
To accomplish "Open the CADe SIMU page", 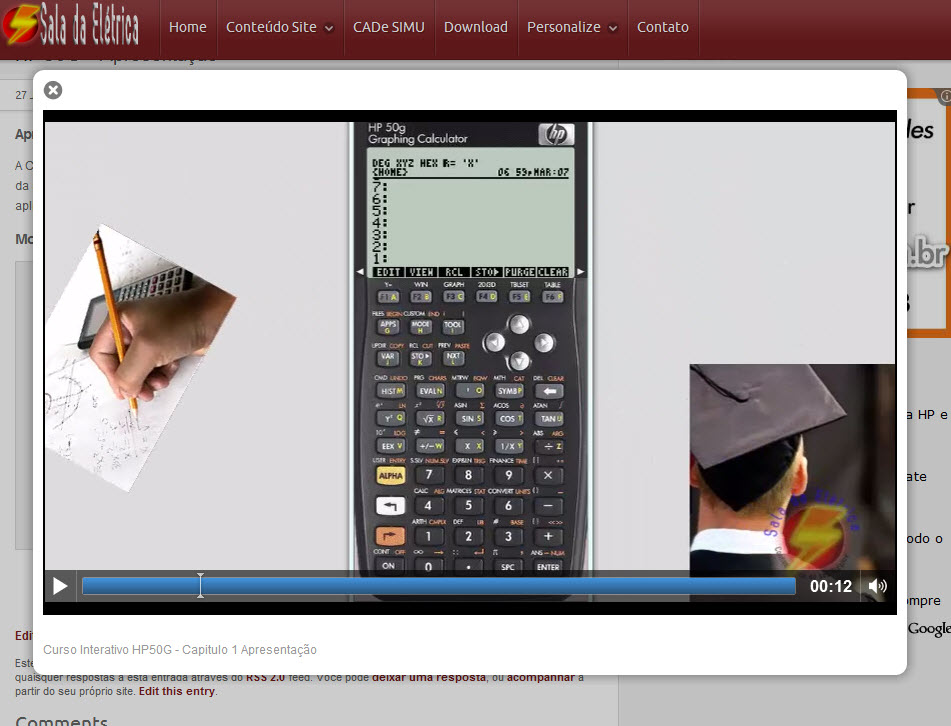I will point(389,27).
